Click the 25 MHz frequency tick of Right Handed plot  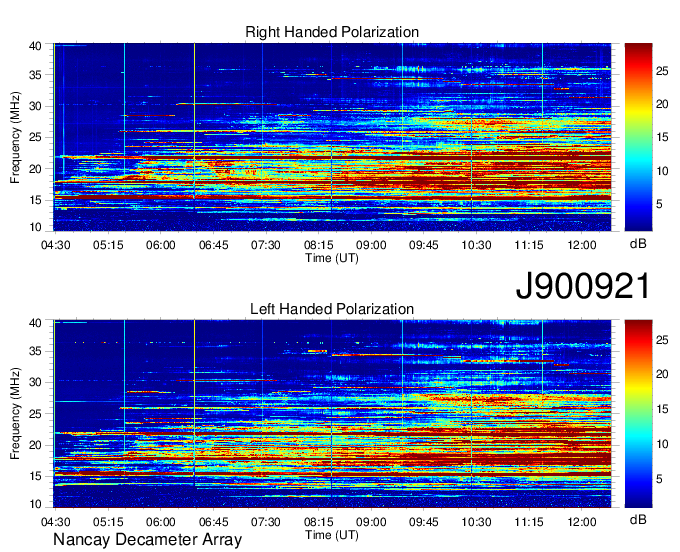[x=35, y=137]
